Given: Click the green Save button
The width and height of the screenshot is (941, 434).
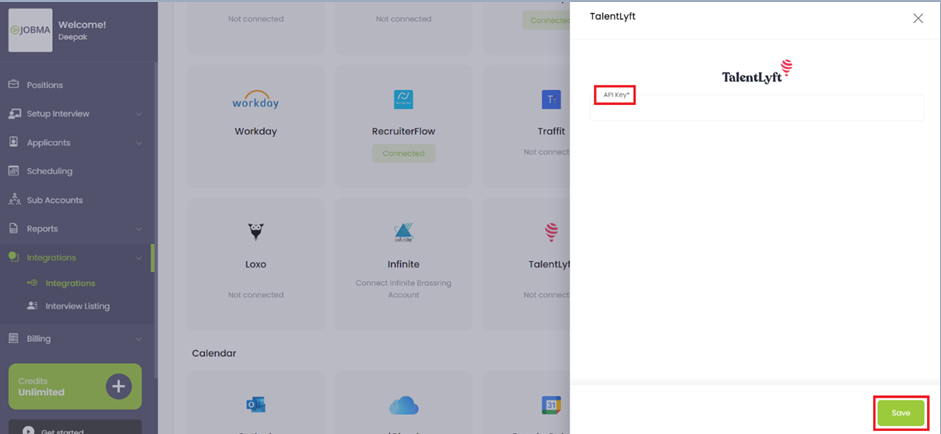Looking at the screenshot, I should pyautogui.click(x=901, y=413).
